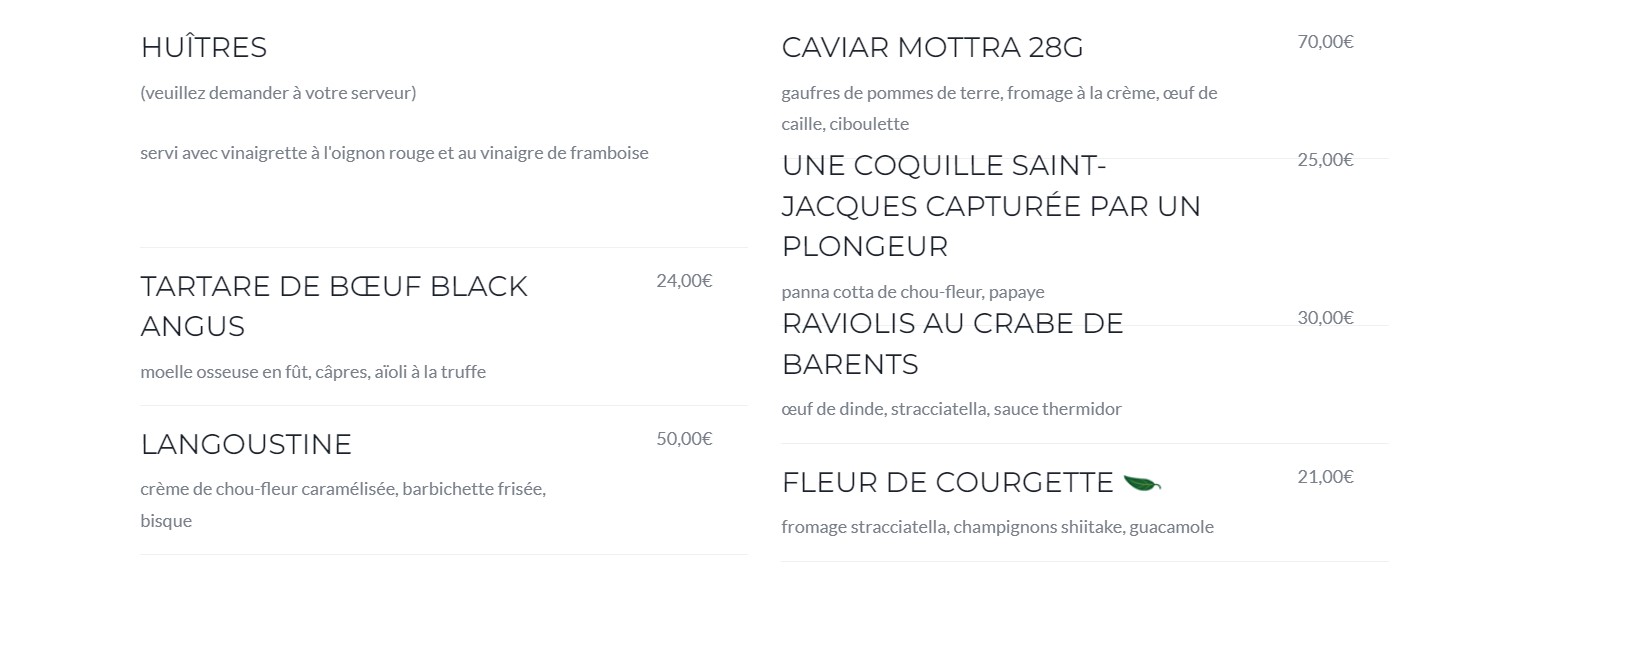Click the CAVIAR MOTTRA 28G title
Image resolution: width=1639 pixels, height=646 pixels.
932,47
